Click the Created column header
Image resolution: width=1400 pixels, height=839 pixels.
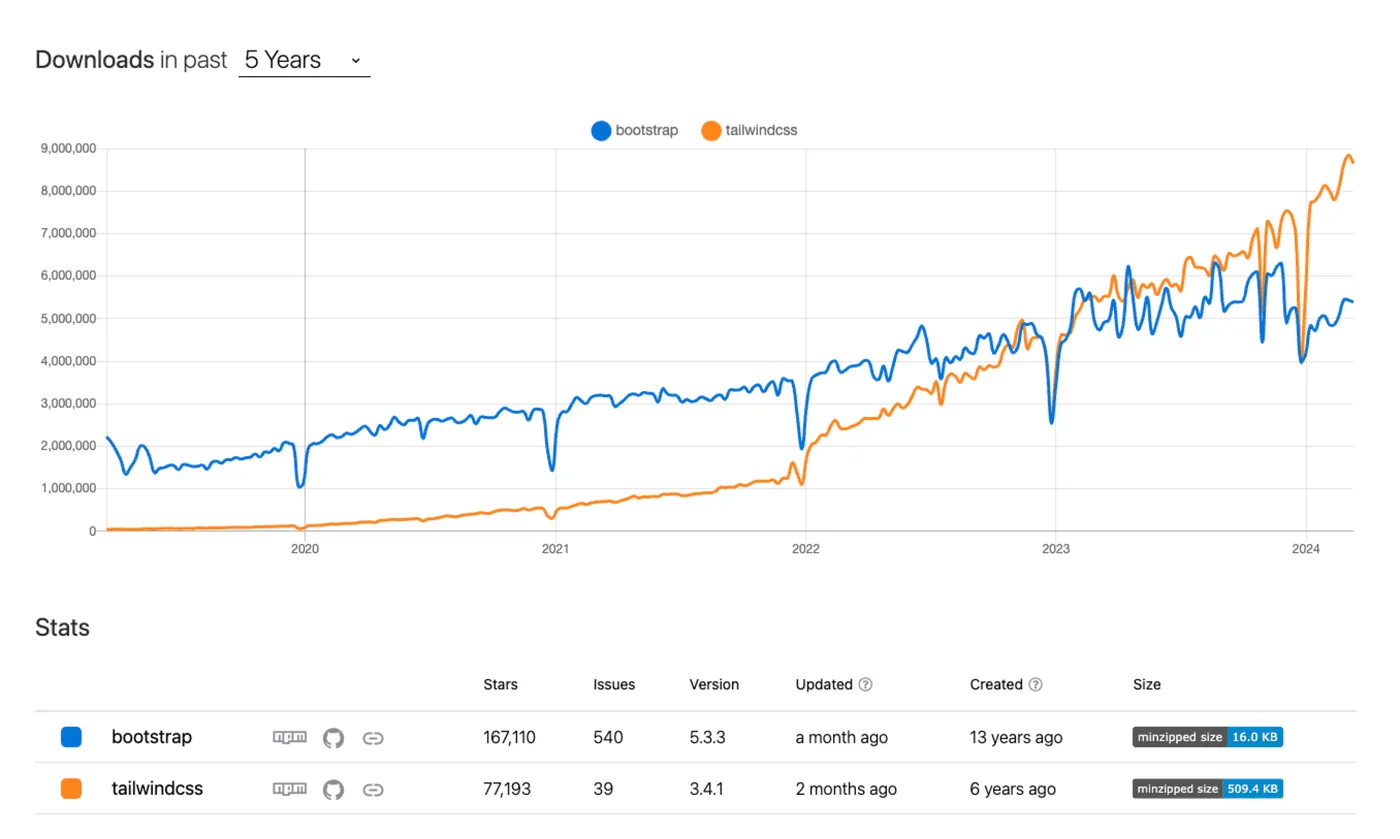pos(996,685)
